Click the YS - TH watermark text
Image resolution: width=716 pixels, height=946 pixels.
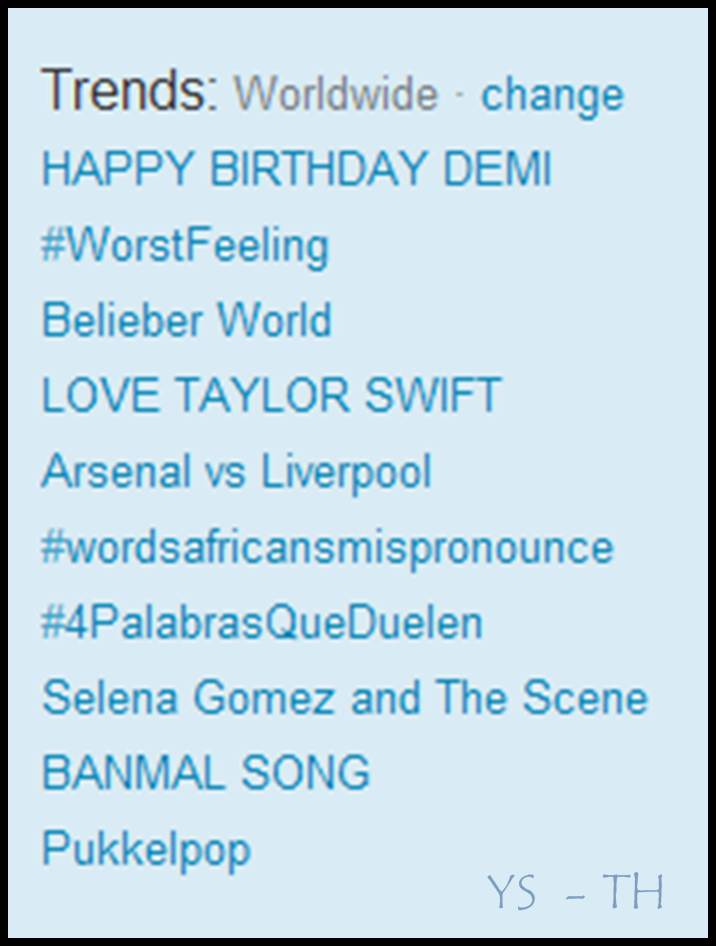(576, 891)
